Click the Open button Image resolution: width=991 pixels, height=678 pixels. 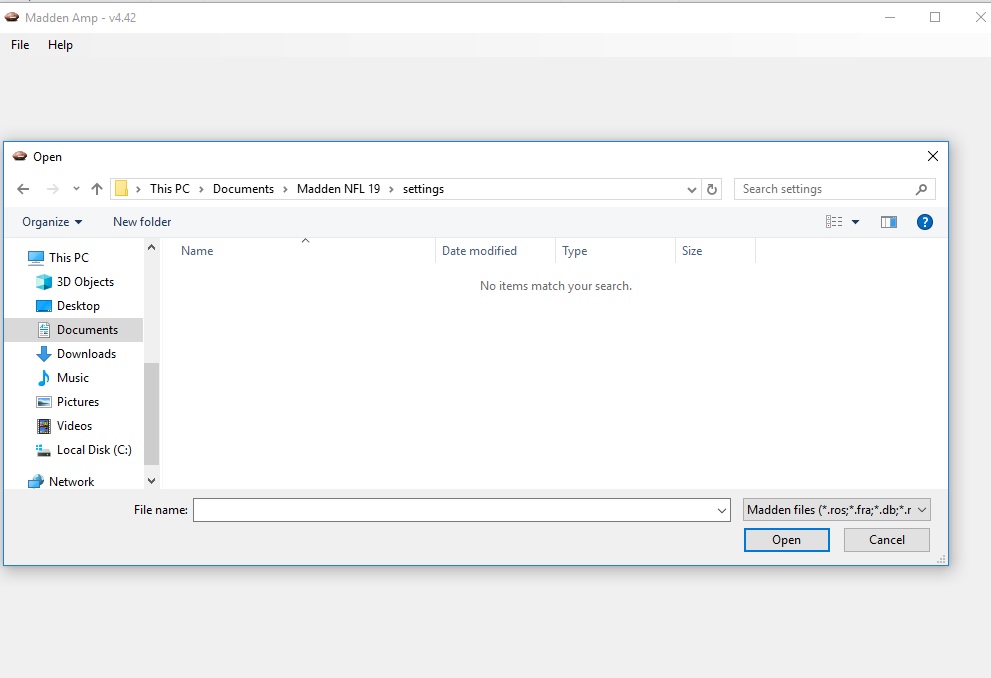point(786,540)
